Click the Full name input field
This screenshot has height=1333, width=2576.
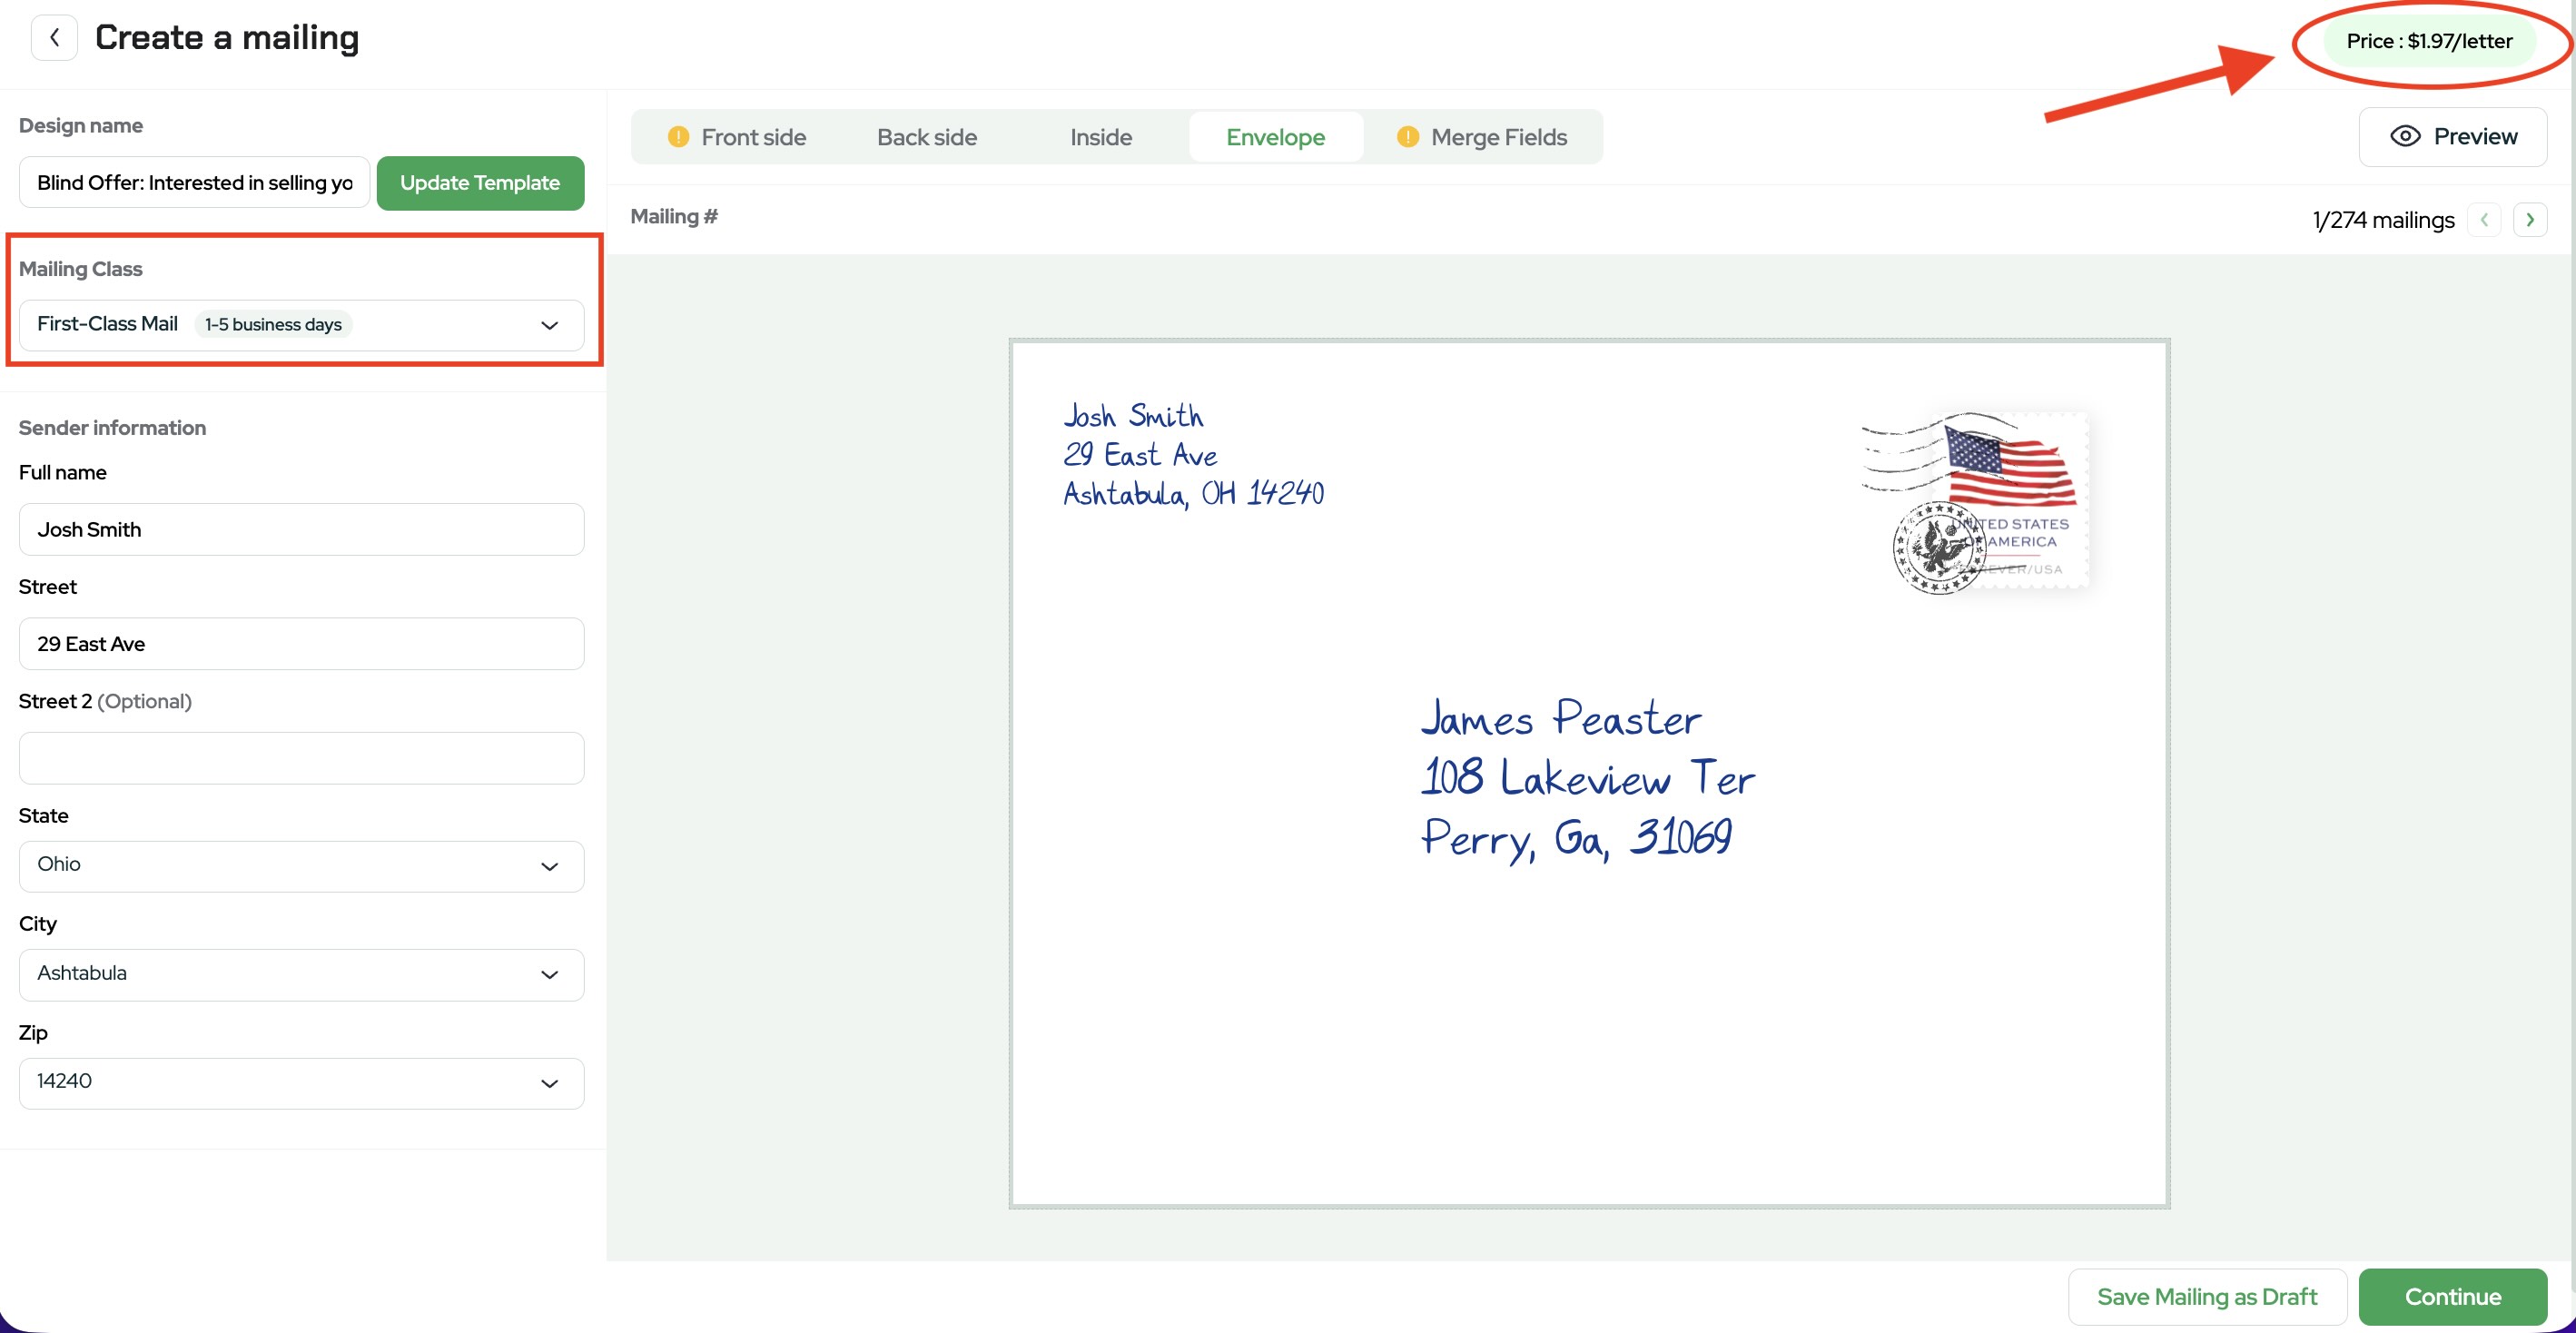click(301, 529)
